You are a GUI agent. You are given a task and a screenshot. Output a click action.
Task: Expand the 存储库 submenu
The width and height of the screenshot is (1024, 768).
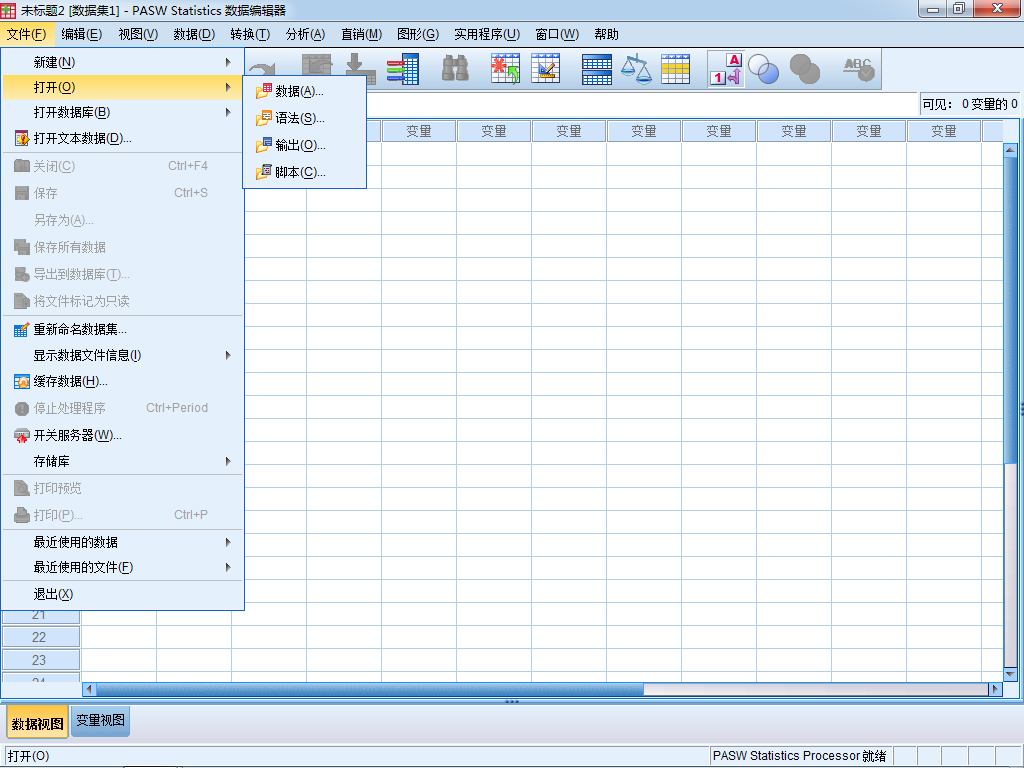pyautogui.click(x=123, y=461)
